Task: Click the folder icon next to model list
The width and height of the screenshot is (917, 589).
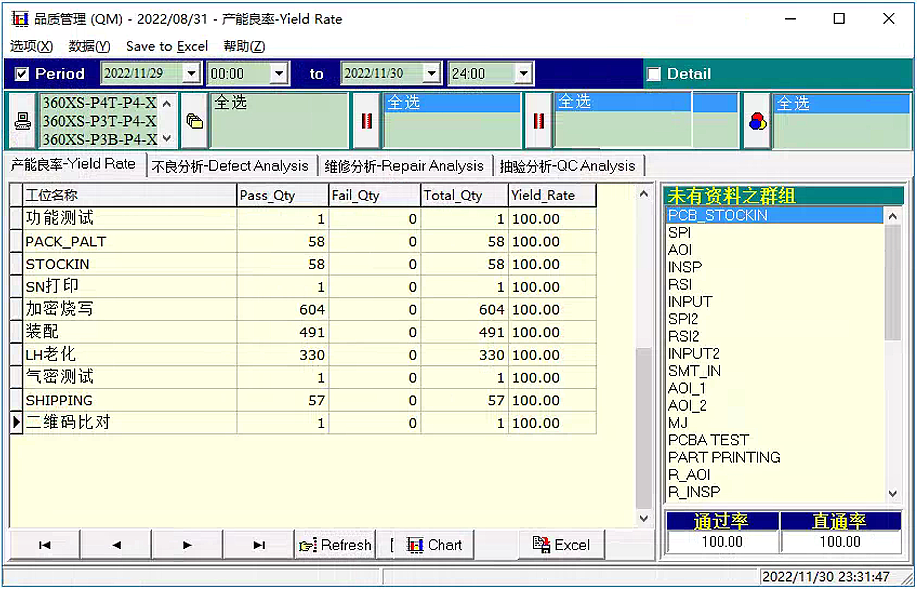Action: coord(195,121)
